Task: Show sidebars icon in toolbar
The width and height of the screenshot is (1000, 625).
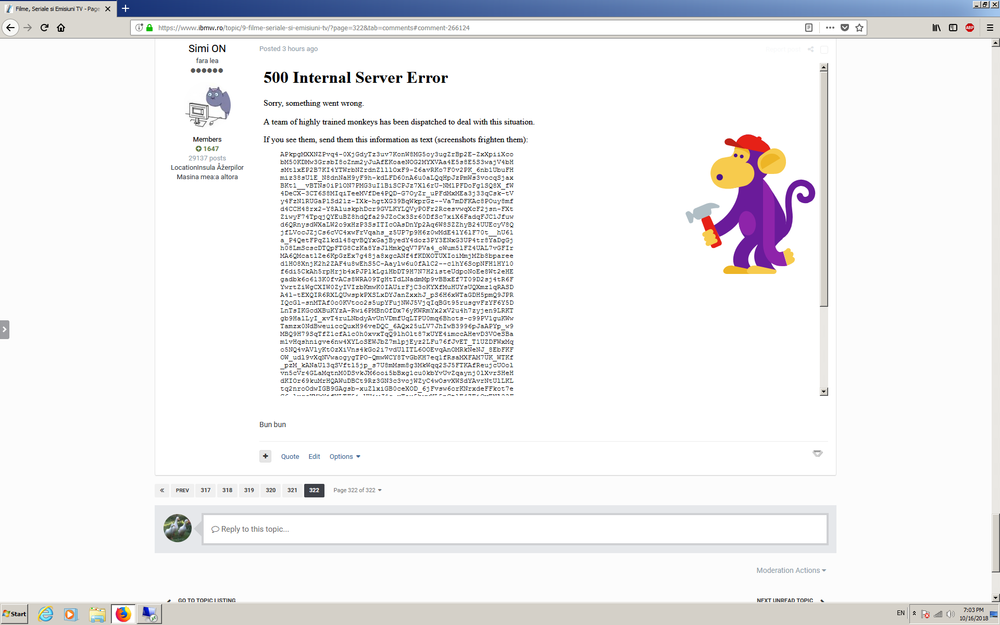Action: click(953, 27)
